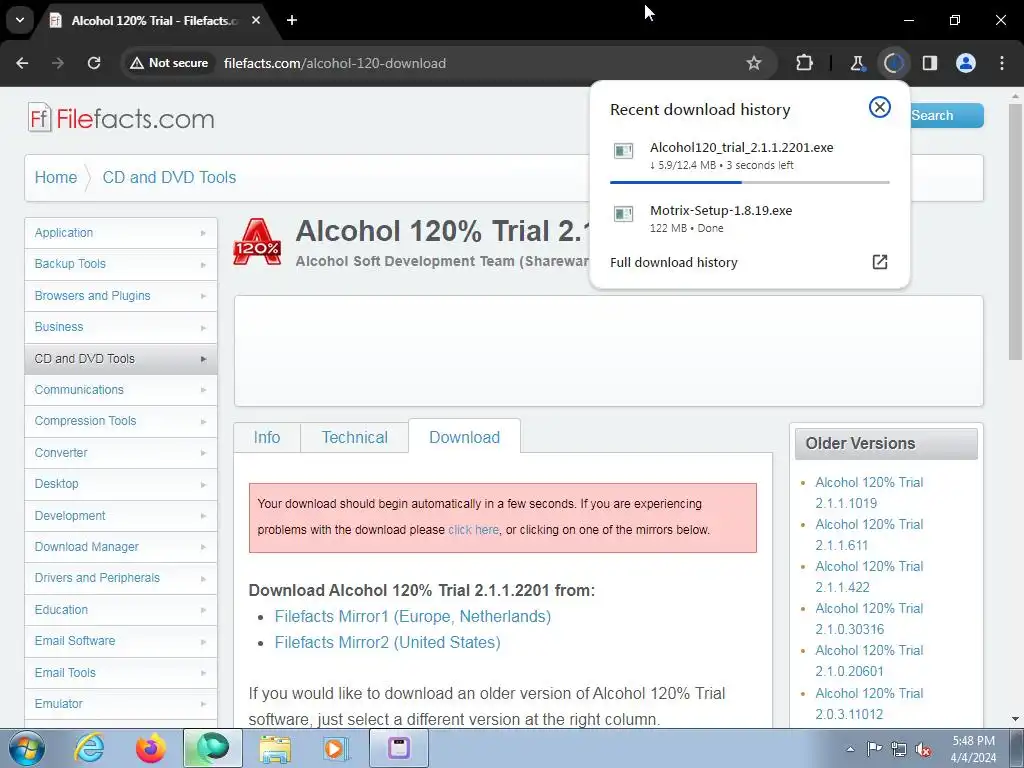Click the Alcohol120 download progress bar
Viewport: 1024px width, 768px height.
click(750, 182)
